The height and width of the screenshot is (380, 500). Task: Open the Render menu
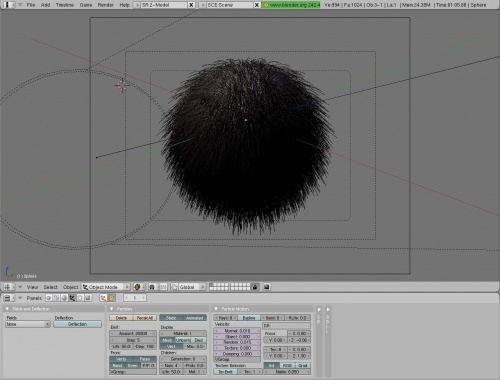[106, 5]
